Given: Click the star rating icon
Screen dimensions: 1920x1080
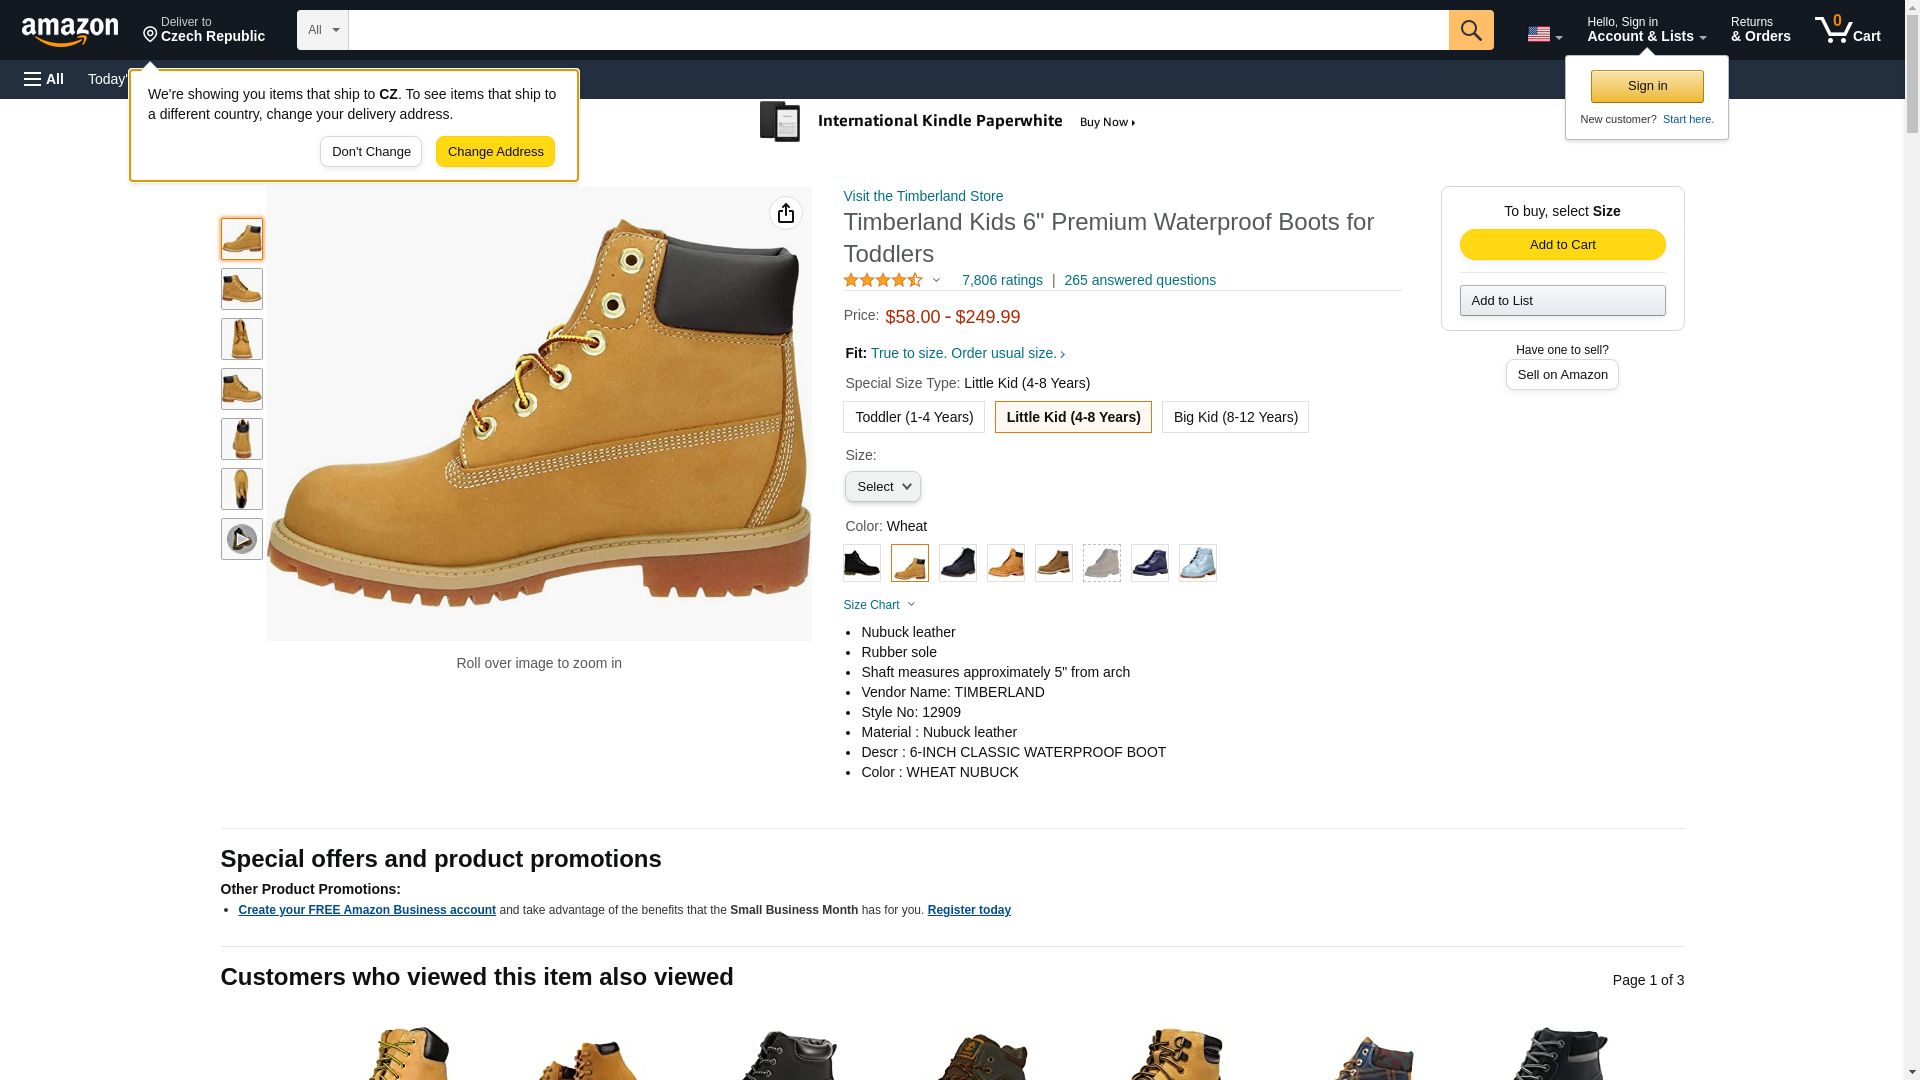Looking at the screenshot, I should pos(883,281).
